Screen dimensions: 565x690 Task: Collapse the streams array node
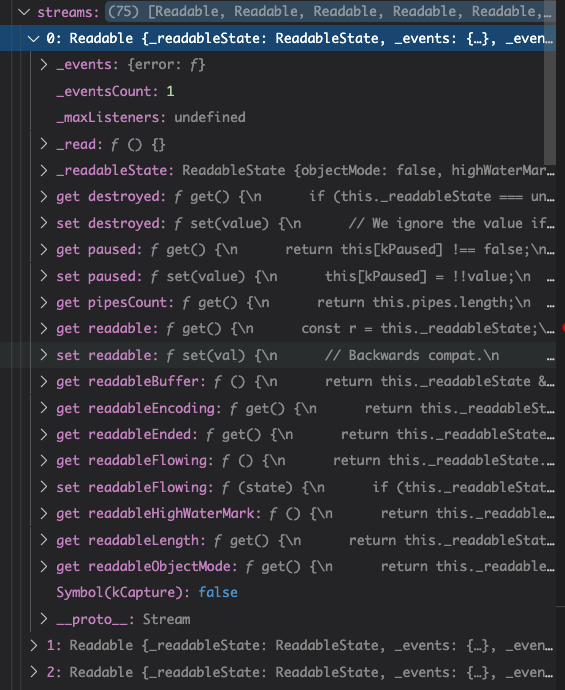coord(23,12)
